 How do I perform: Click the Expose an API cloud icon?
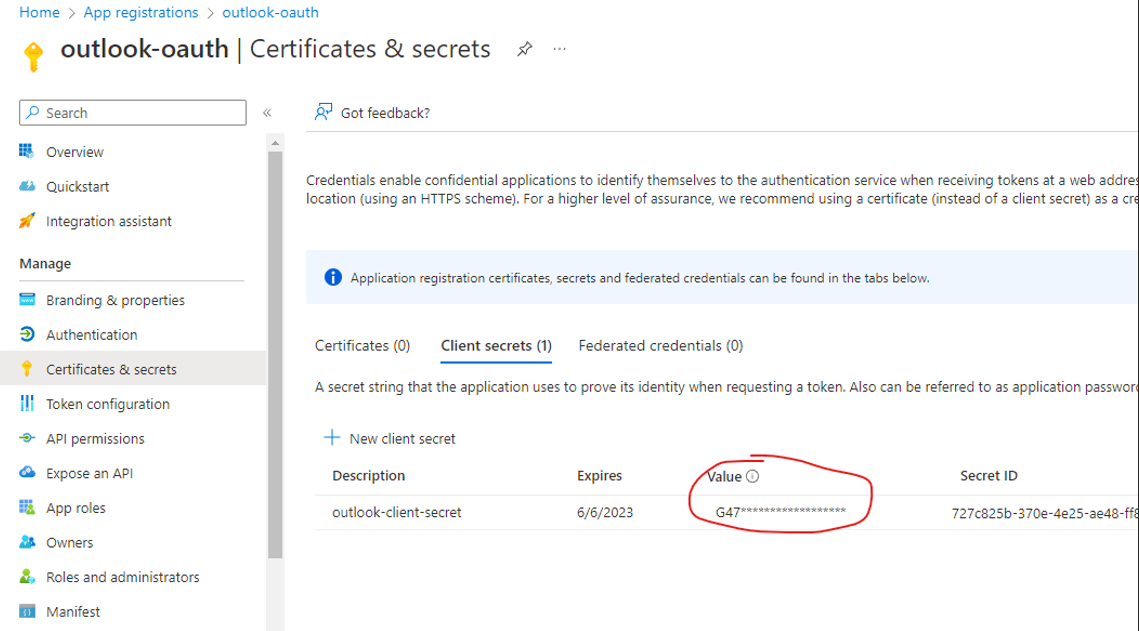click(27, 473)
